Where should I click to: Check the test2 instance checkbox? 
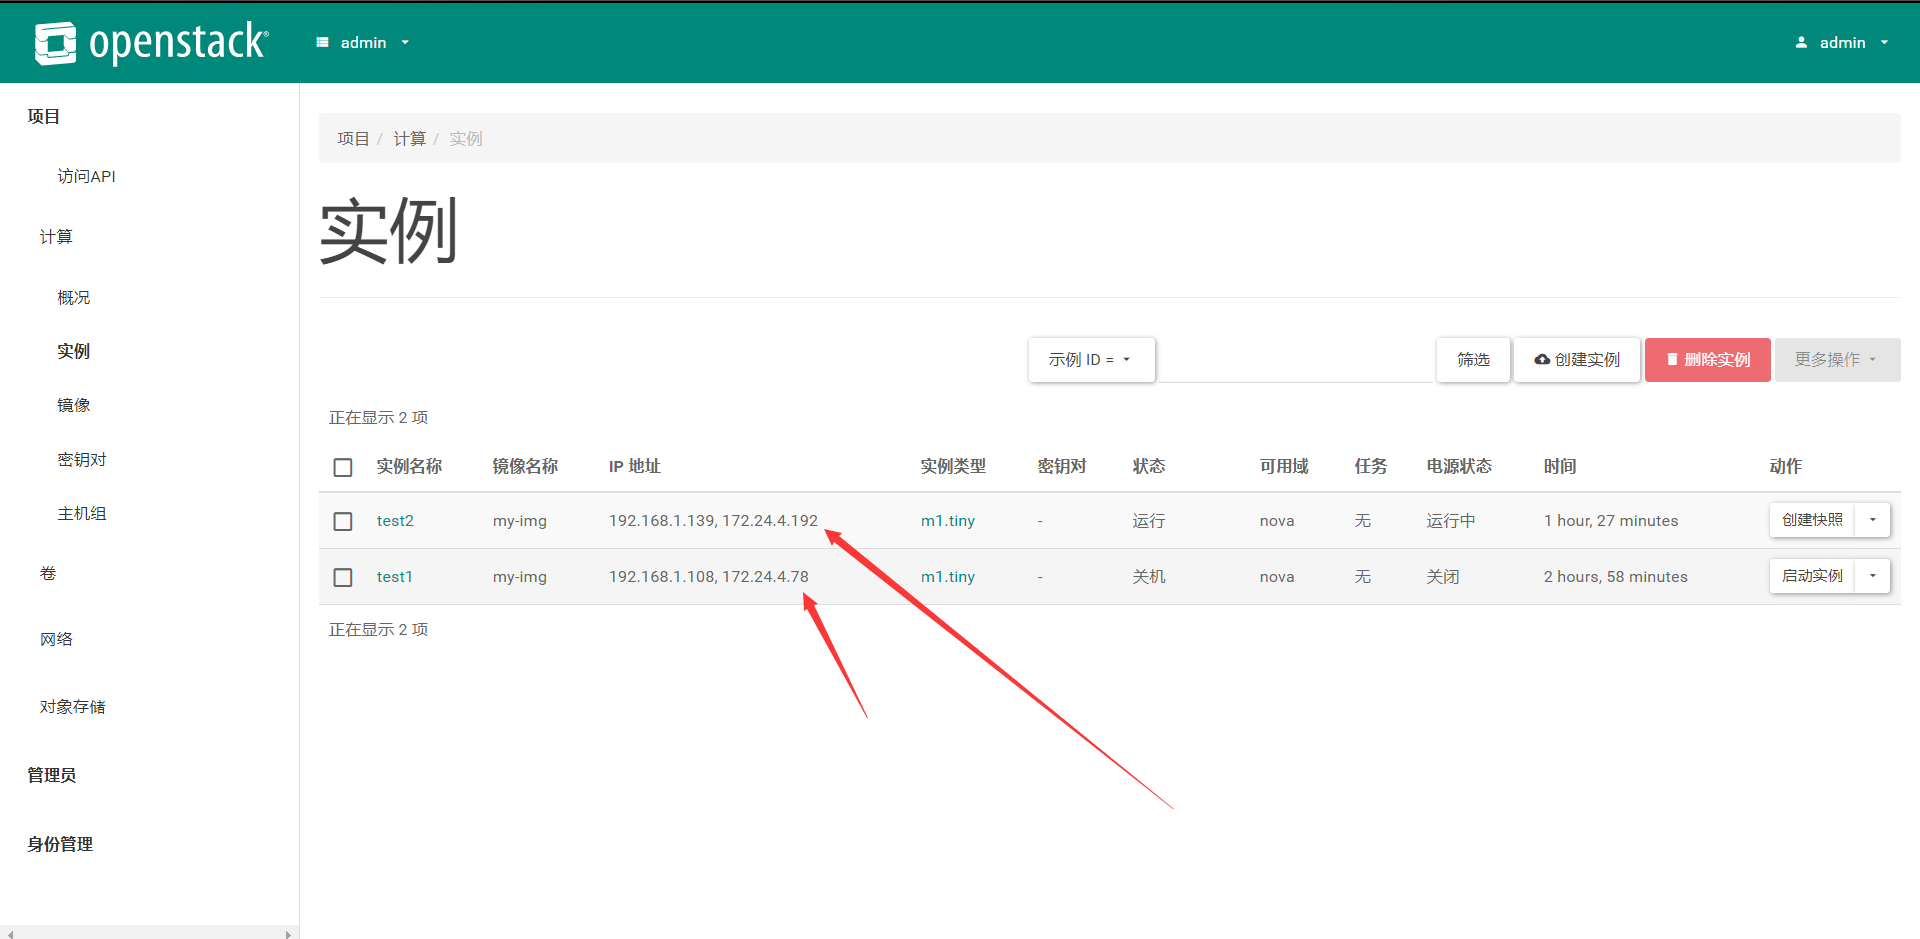click(x=343, y=522)
